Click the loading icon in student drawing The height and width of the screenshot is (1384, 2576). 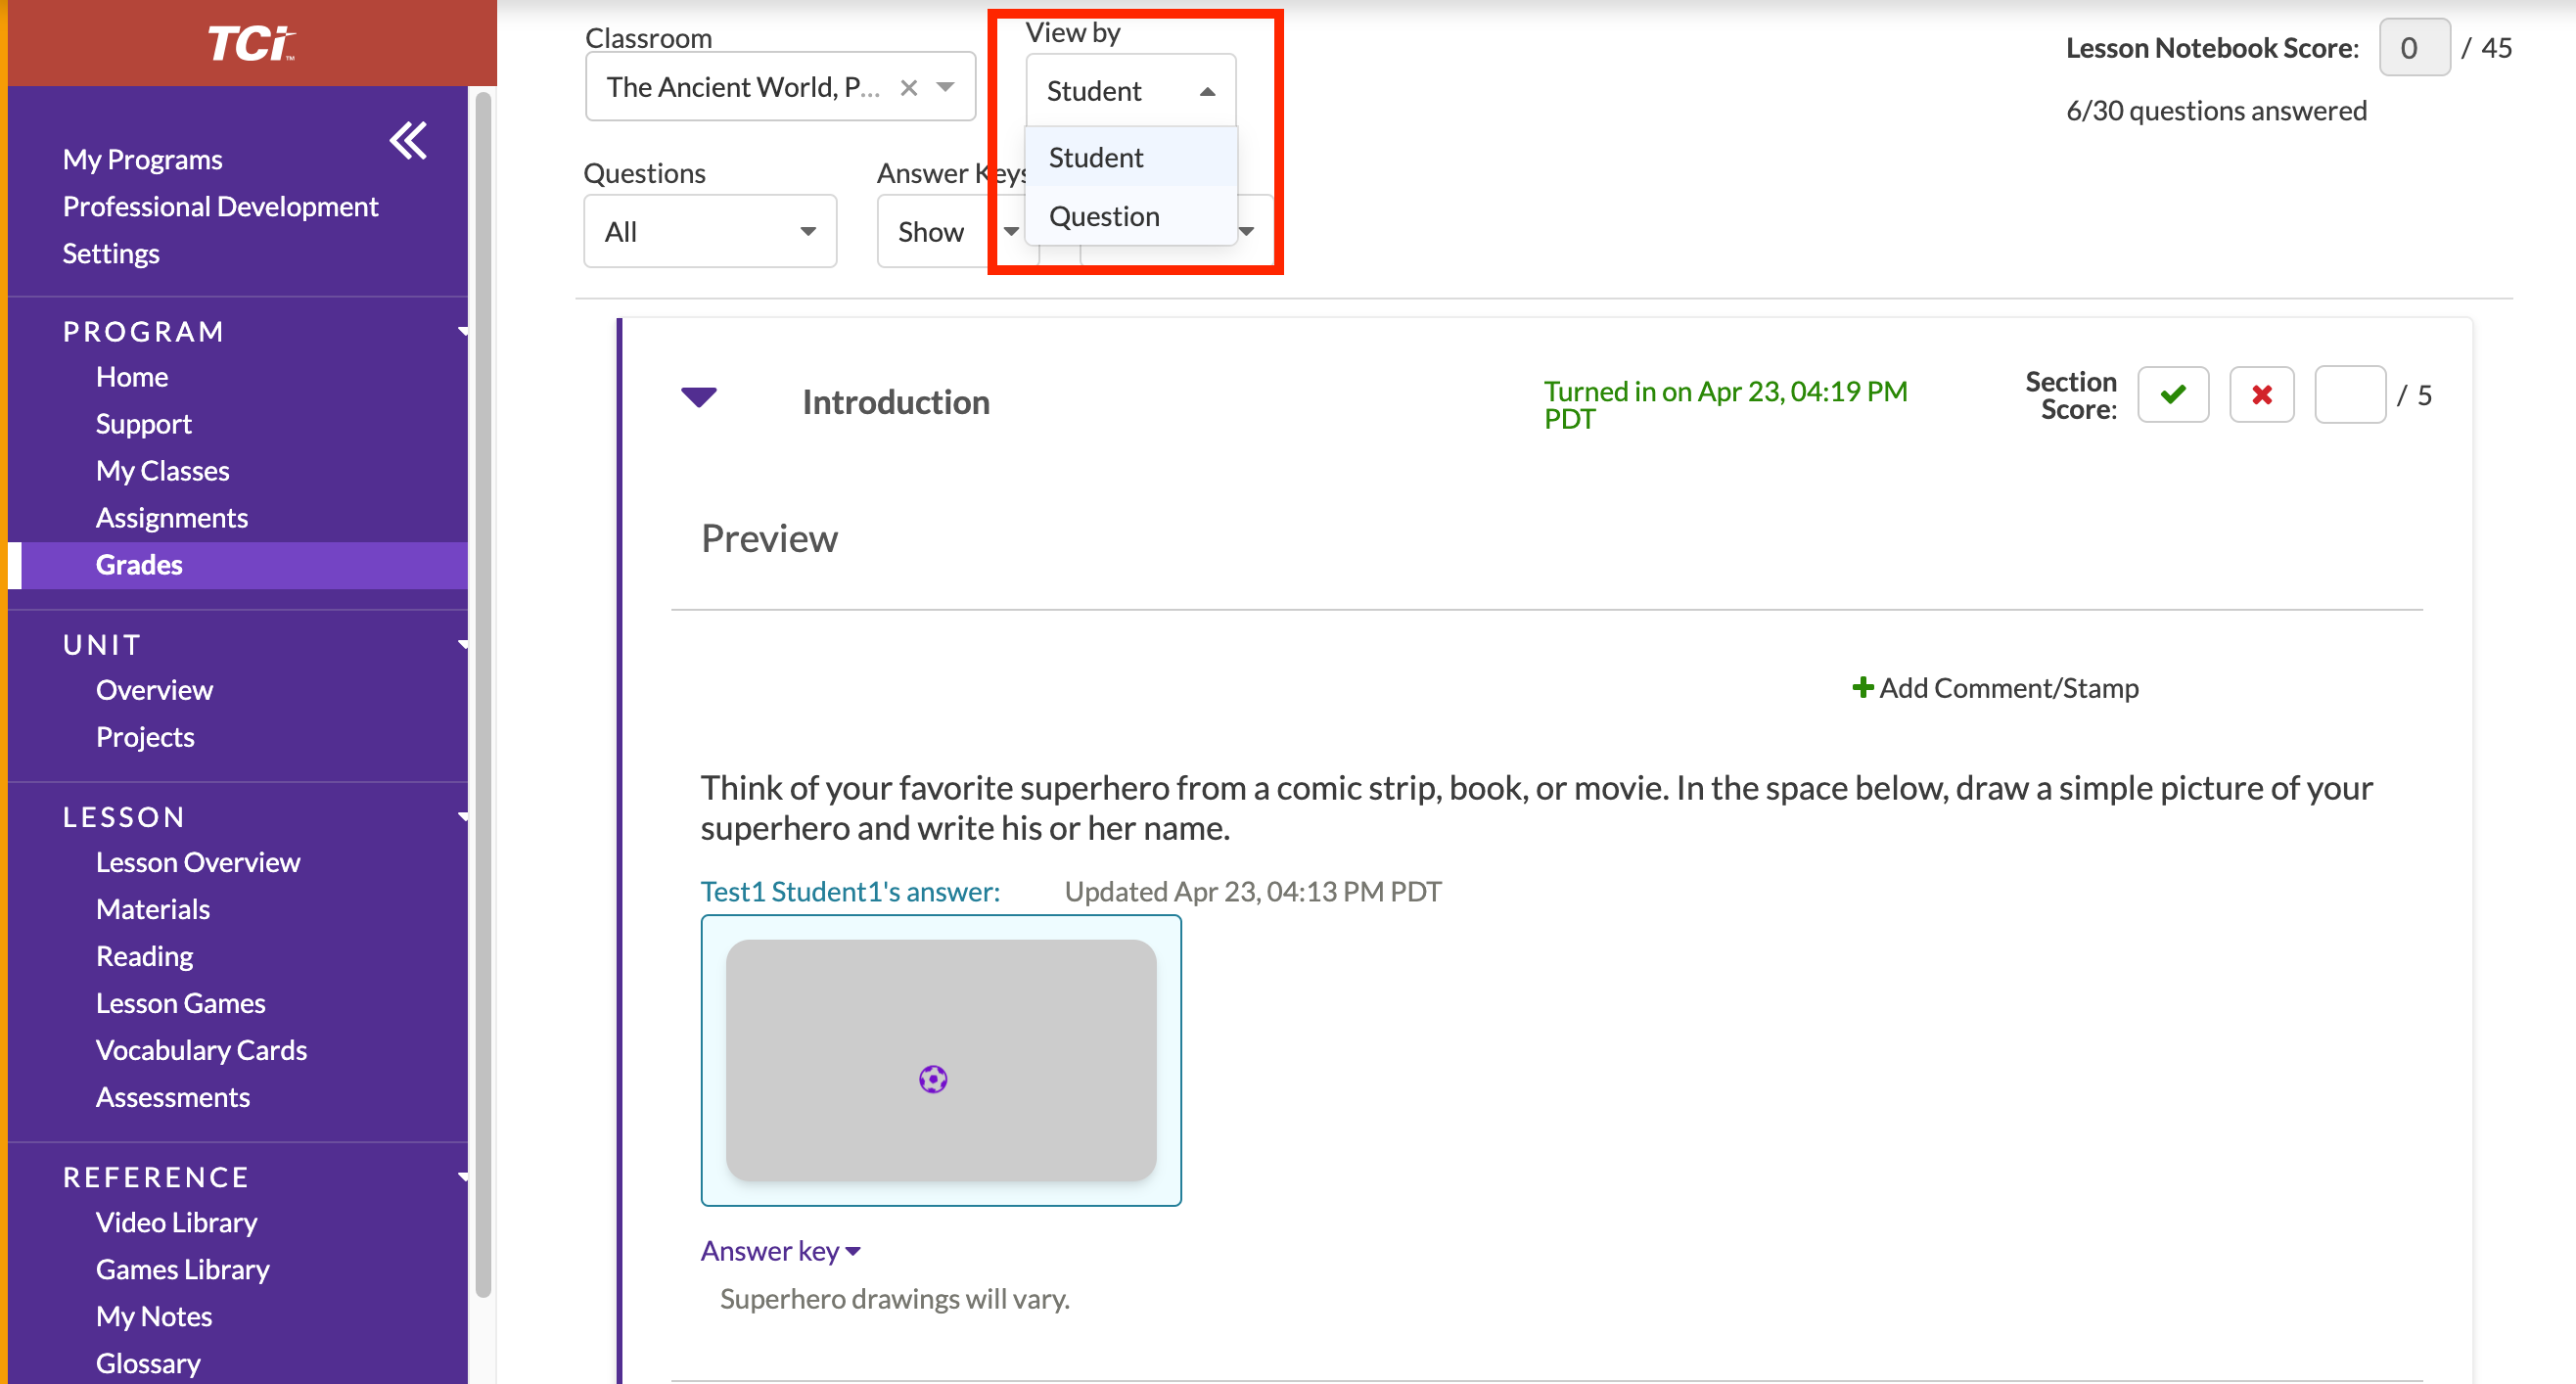coord(933,1079)
